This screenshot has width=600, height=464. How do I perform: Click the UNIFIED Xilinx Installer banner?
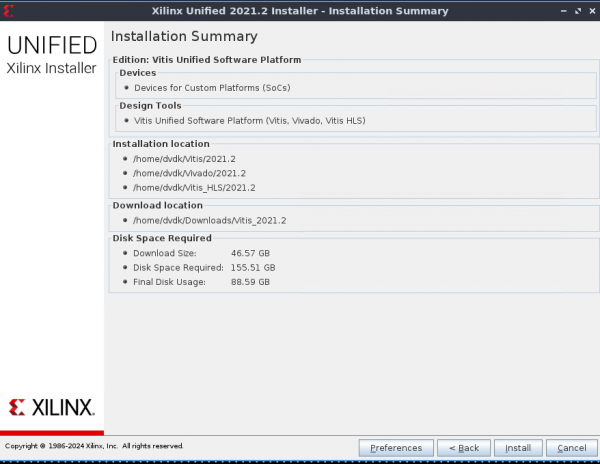pos(52,55)
